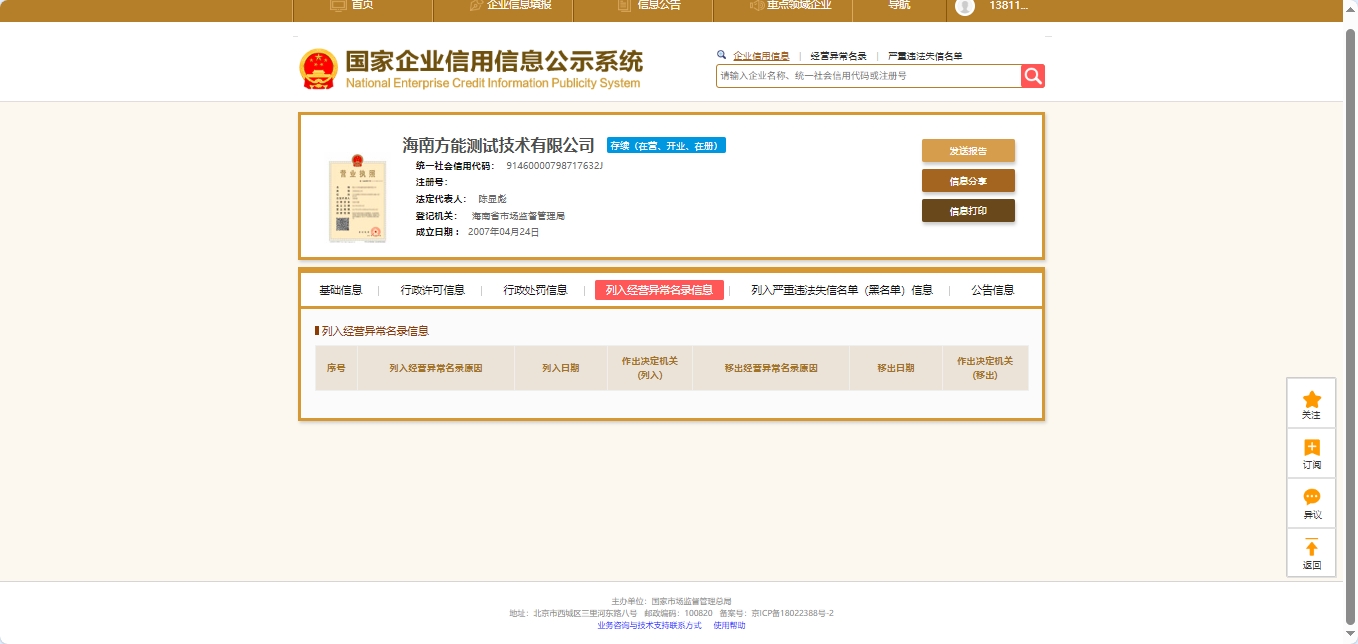This screenshot has width=1358, height=644.
Task: Click the user avatar in the top bar
Action: (964, 6)
